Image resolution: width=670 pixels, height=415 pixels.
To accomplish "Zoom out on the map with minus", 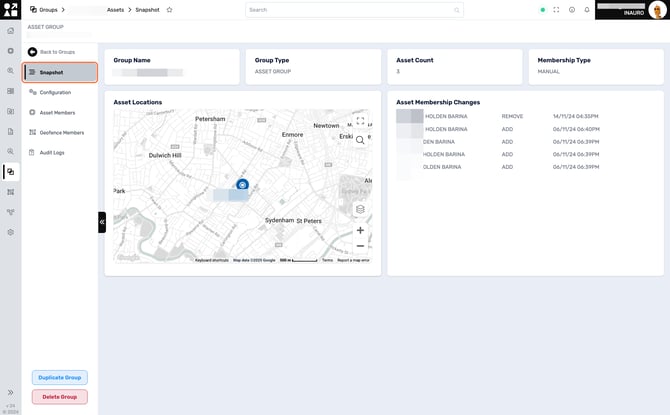I will click(x=360, y=246).
